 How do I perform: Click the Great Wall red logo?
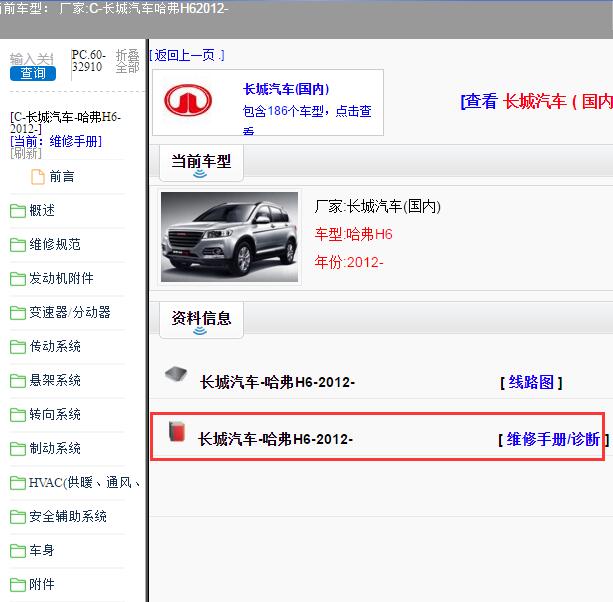coord(188,100)
